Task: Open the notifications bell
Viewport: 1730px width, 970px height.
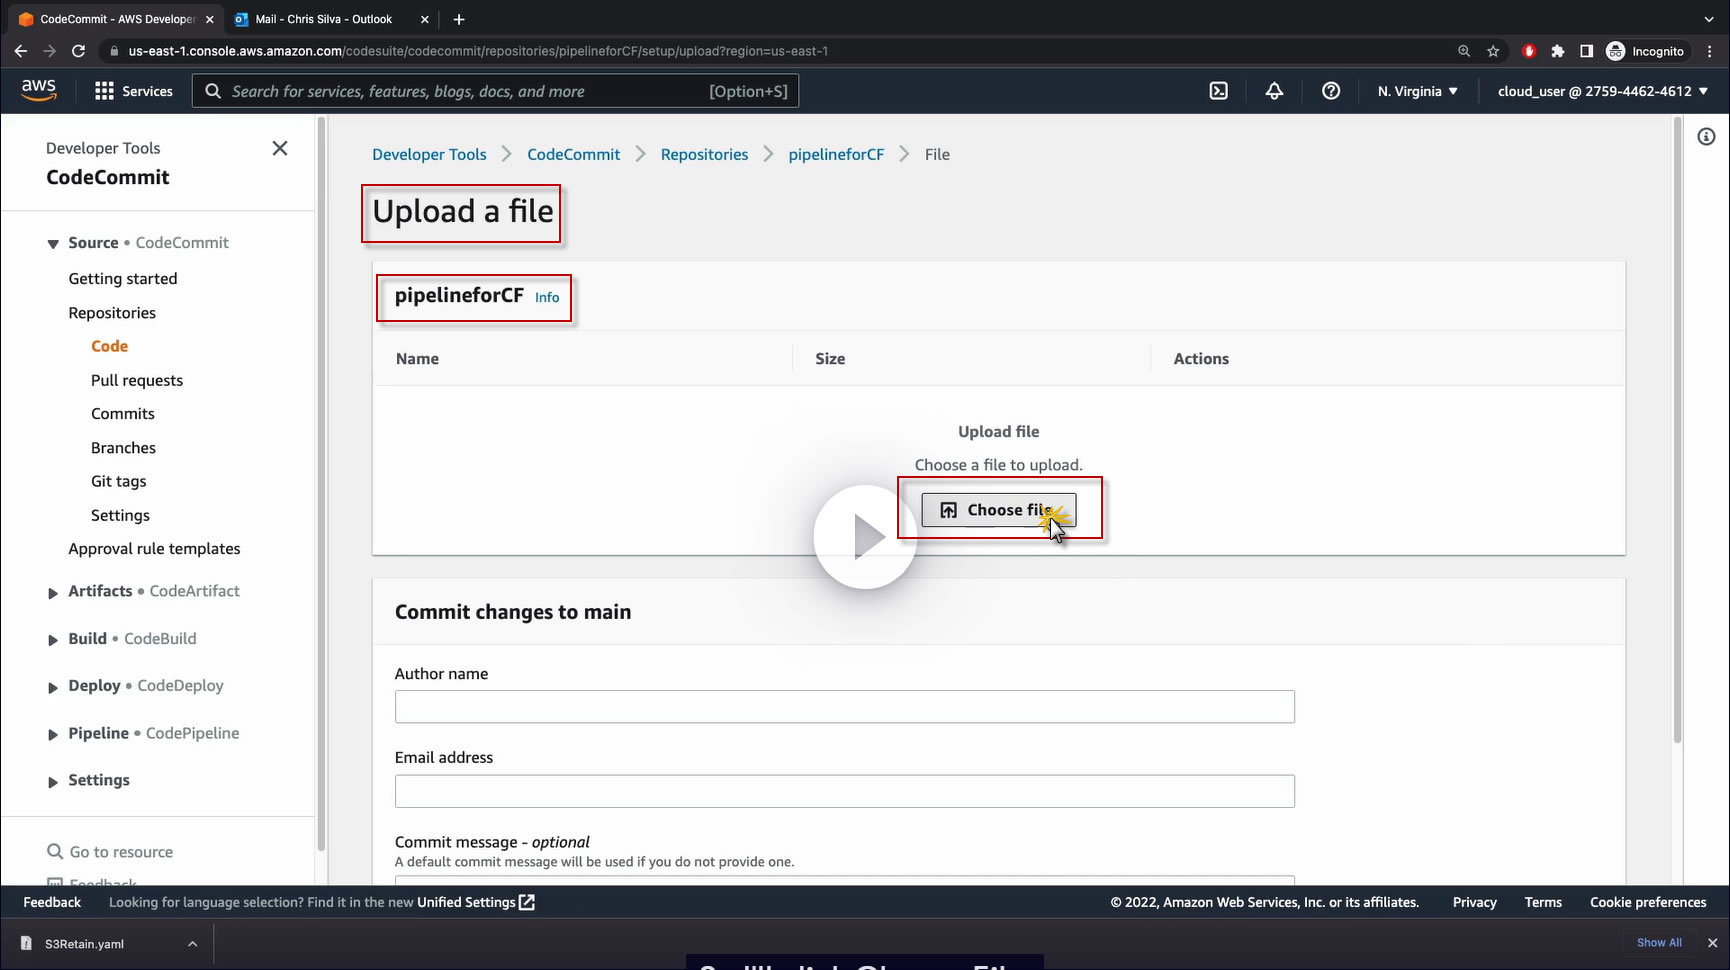Action: pyautogui.click(x=1274, y=91)
